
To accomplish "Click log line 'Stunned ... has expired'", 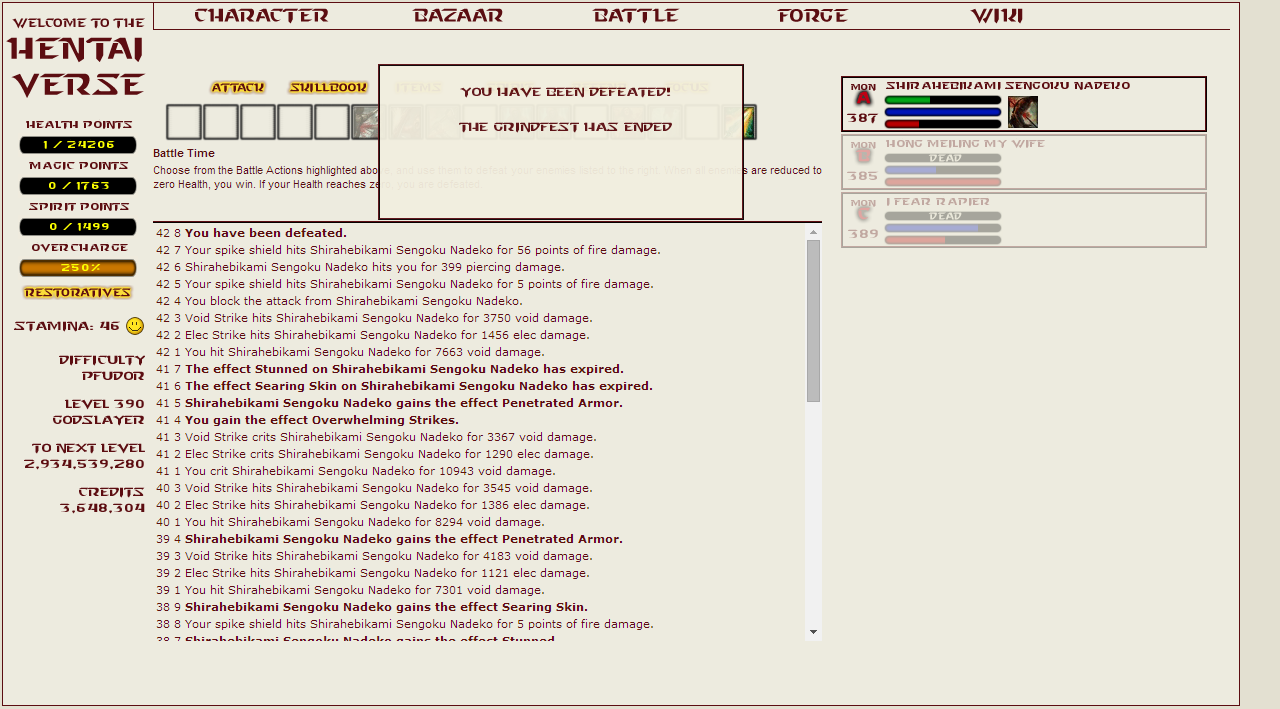I will [x=404, y=369].
